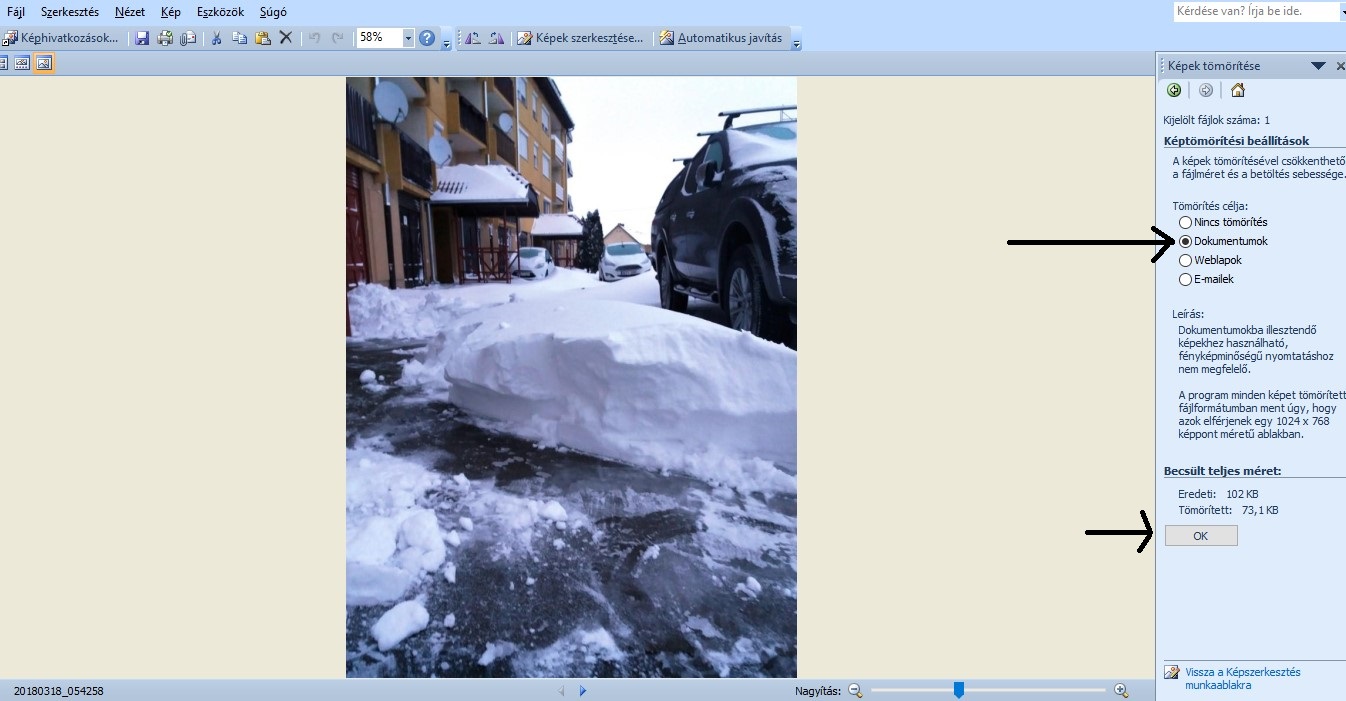The width and height of the screenshot is (1346, 701).
Task: Click the 'Becsült teljes méret:' heading
Action: tap(1222, 470)
